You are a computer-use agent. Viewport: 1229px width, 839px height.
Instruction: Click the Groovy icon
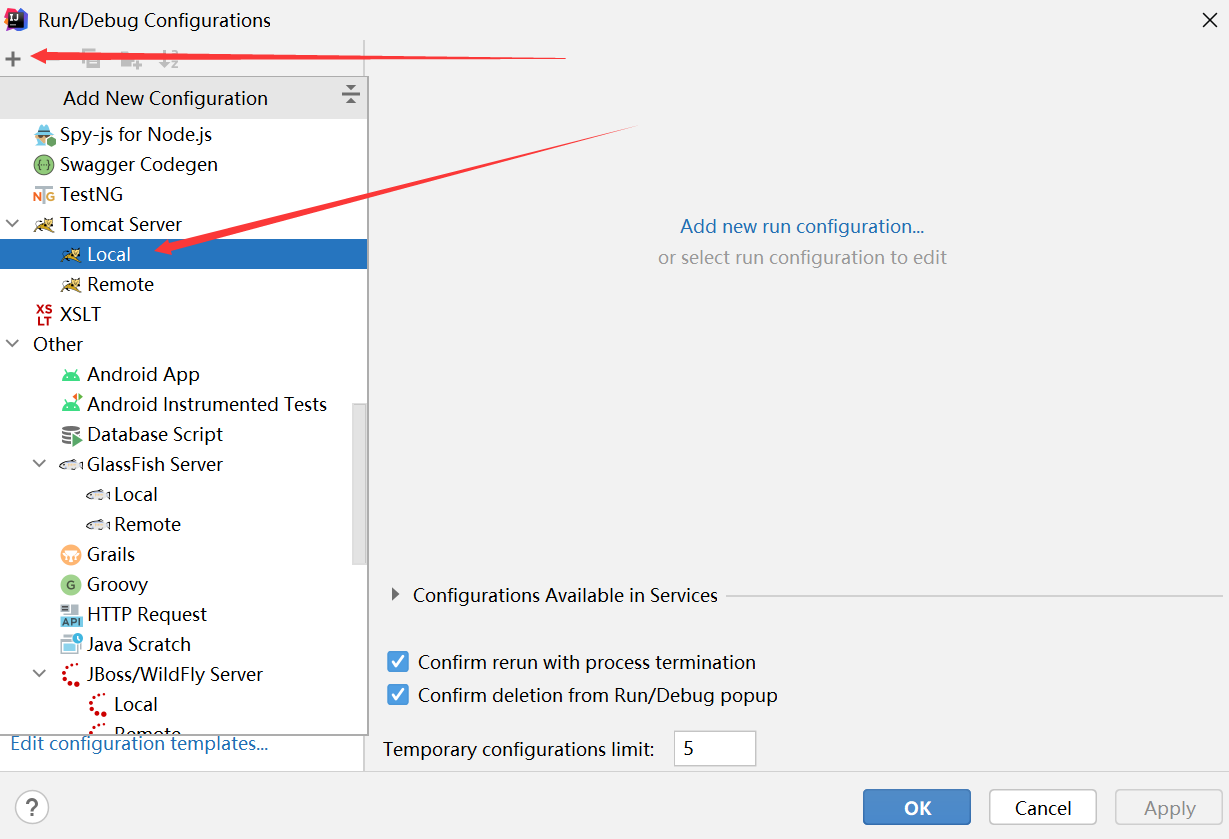point(71,585)
